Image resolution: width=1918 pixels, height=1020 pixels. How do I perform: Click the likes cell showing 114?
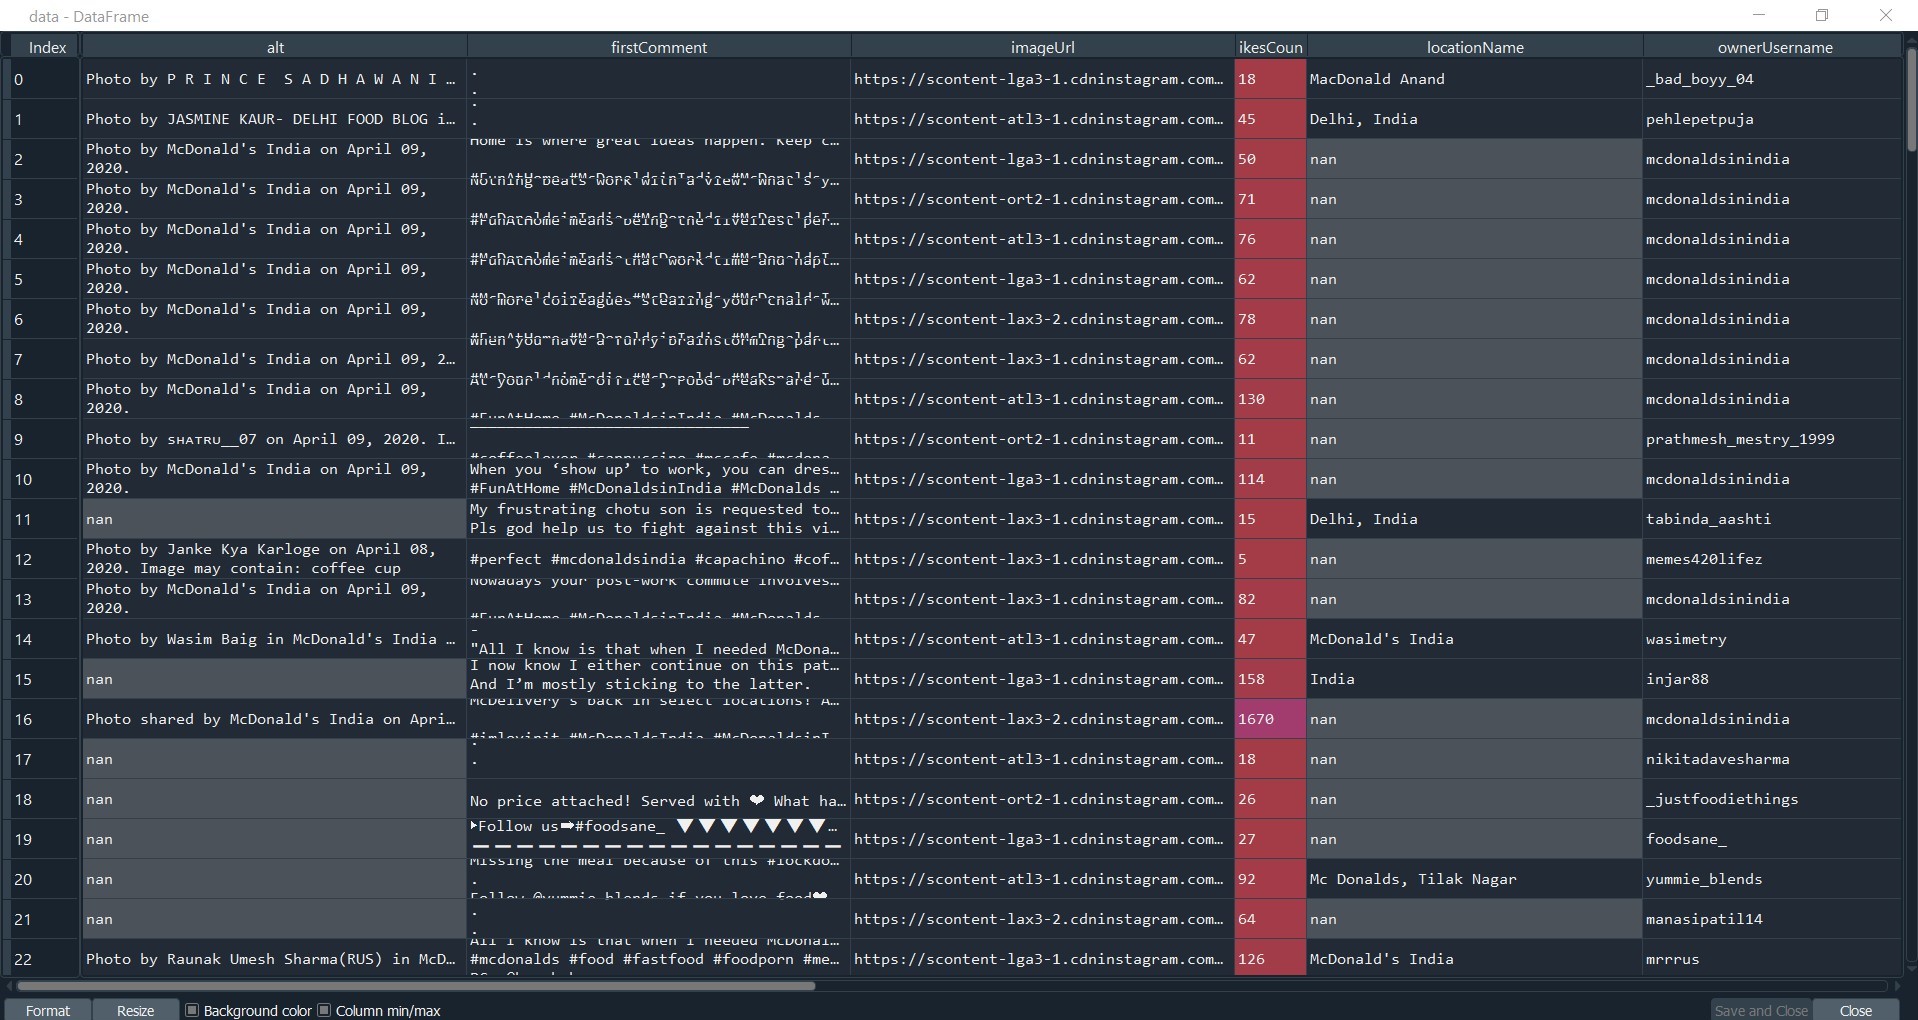[1270, 479]
